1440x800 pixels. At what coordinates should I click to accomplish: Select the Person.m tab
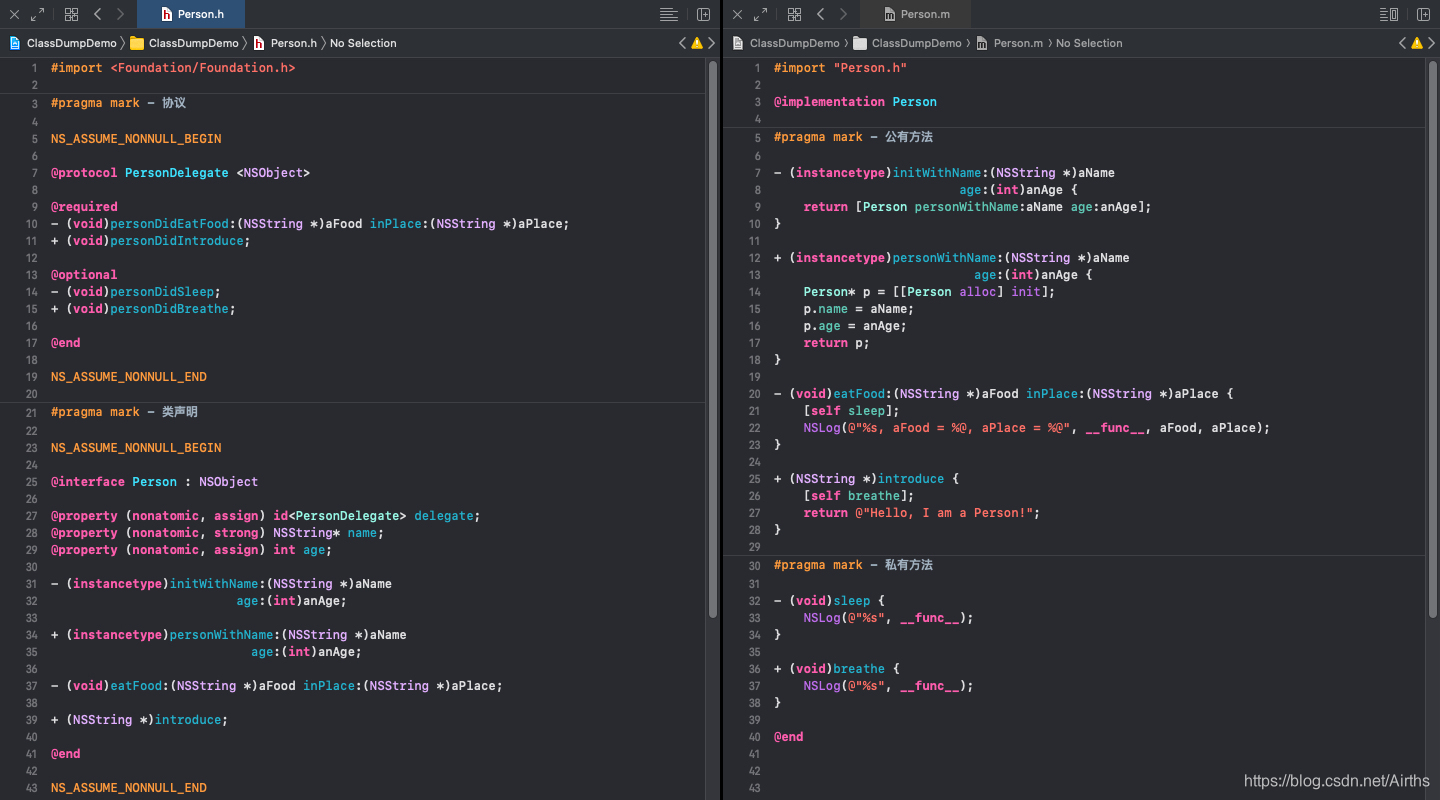915,14
